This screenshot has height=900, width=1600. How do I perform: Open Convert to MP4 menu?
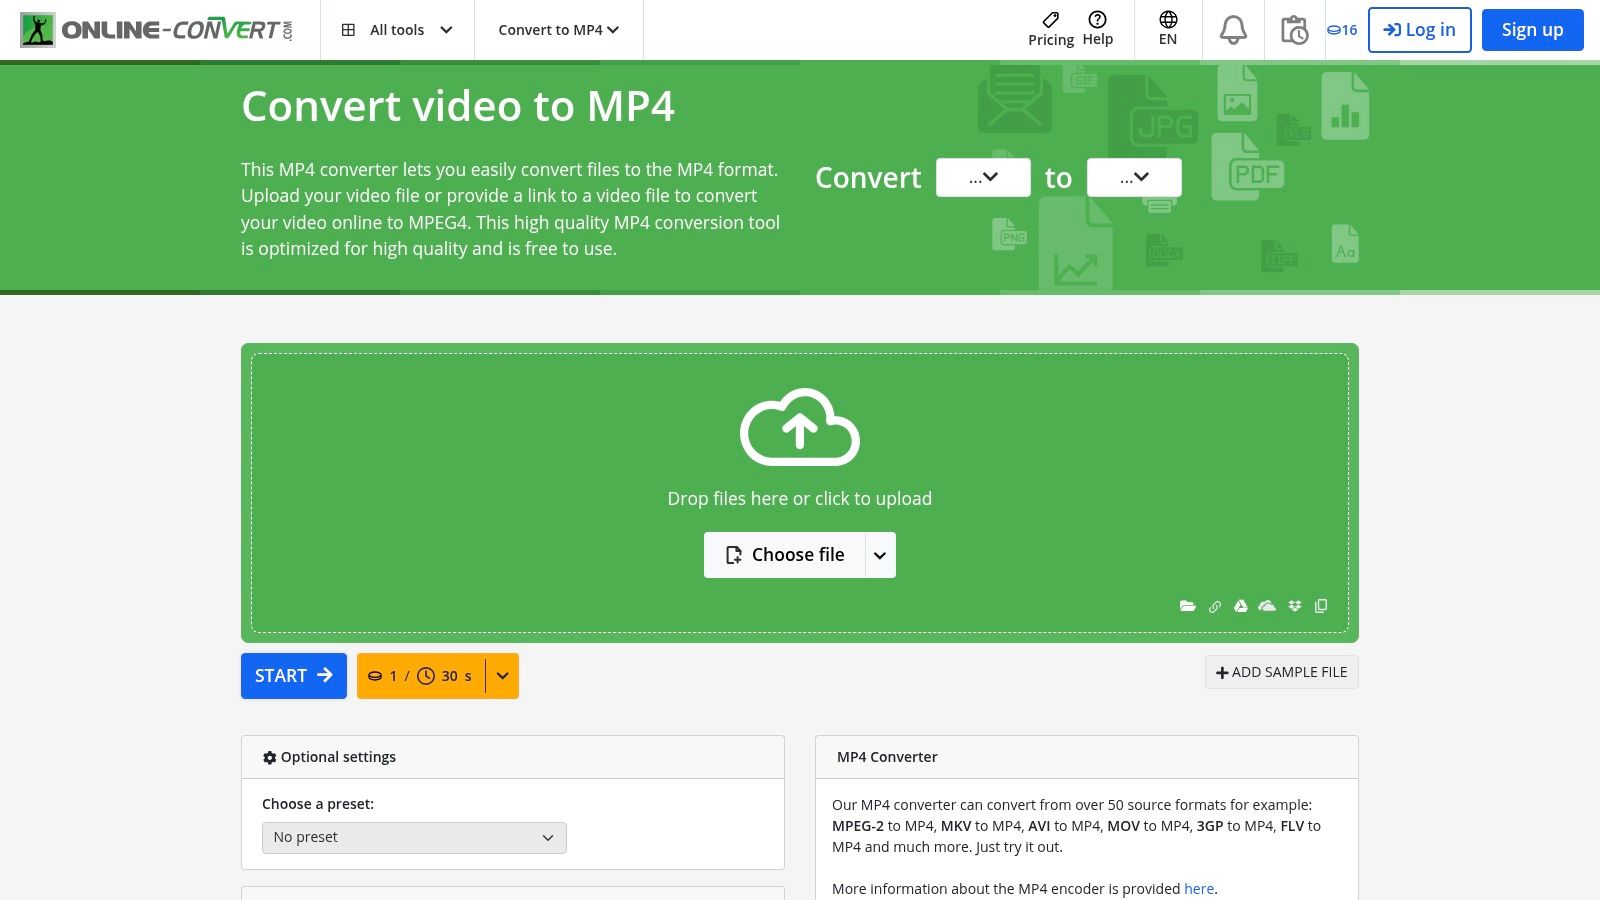(x=558, y=30)
